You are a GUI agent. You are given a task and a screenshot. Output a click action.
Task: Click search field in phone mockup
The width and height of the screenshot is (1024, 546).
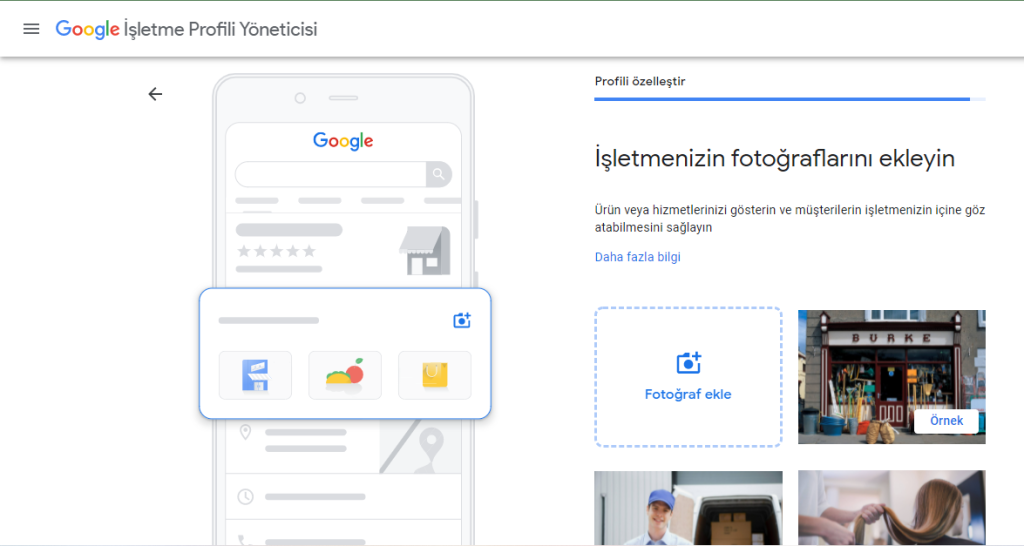[x=330, y=174]
